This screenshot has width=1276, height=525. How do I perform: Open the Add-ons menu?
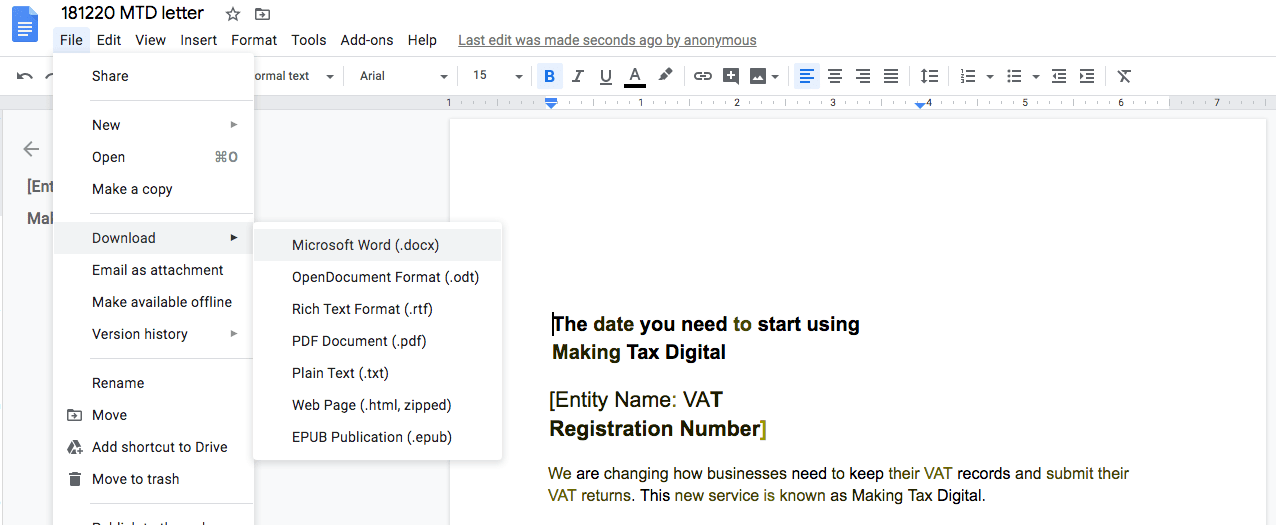click(x=368, y=40)
